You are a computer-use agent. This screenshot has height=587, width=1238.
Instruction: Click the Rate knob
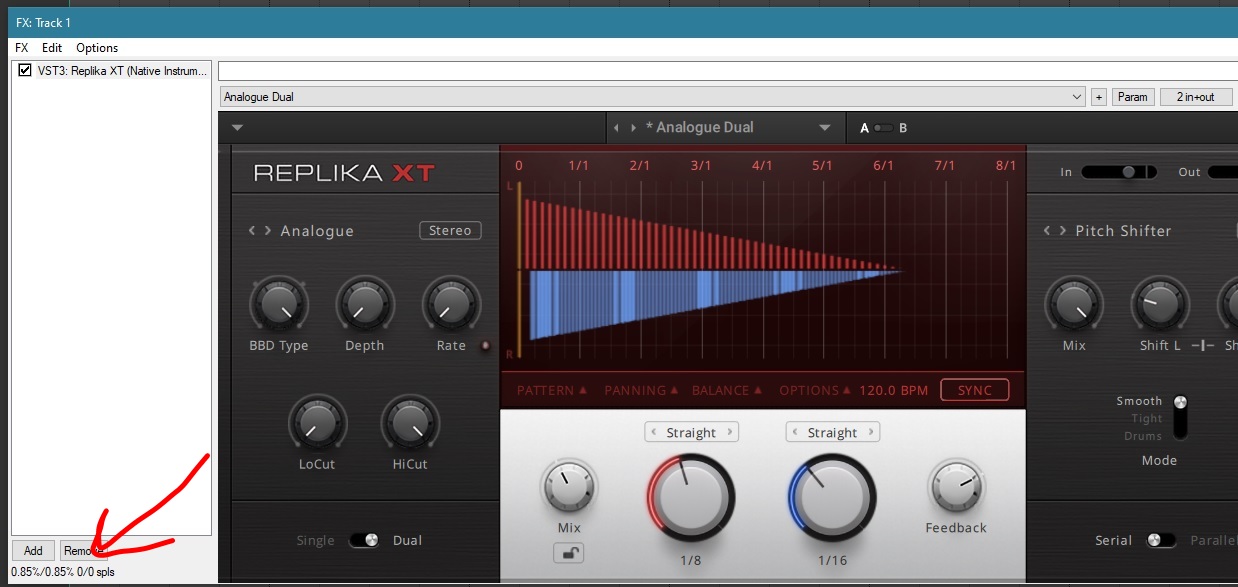451,305
